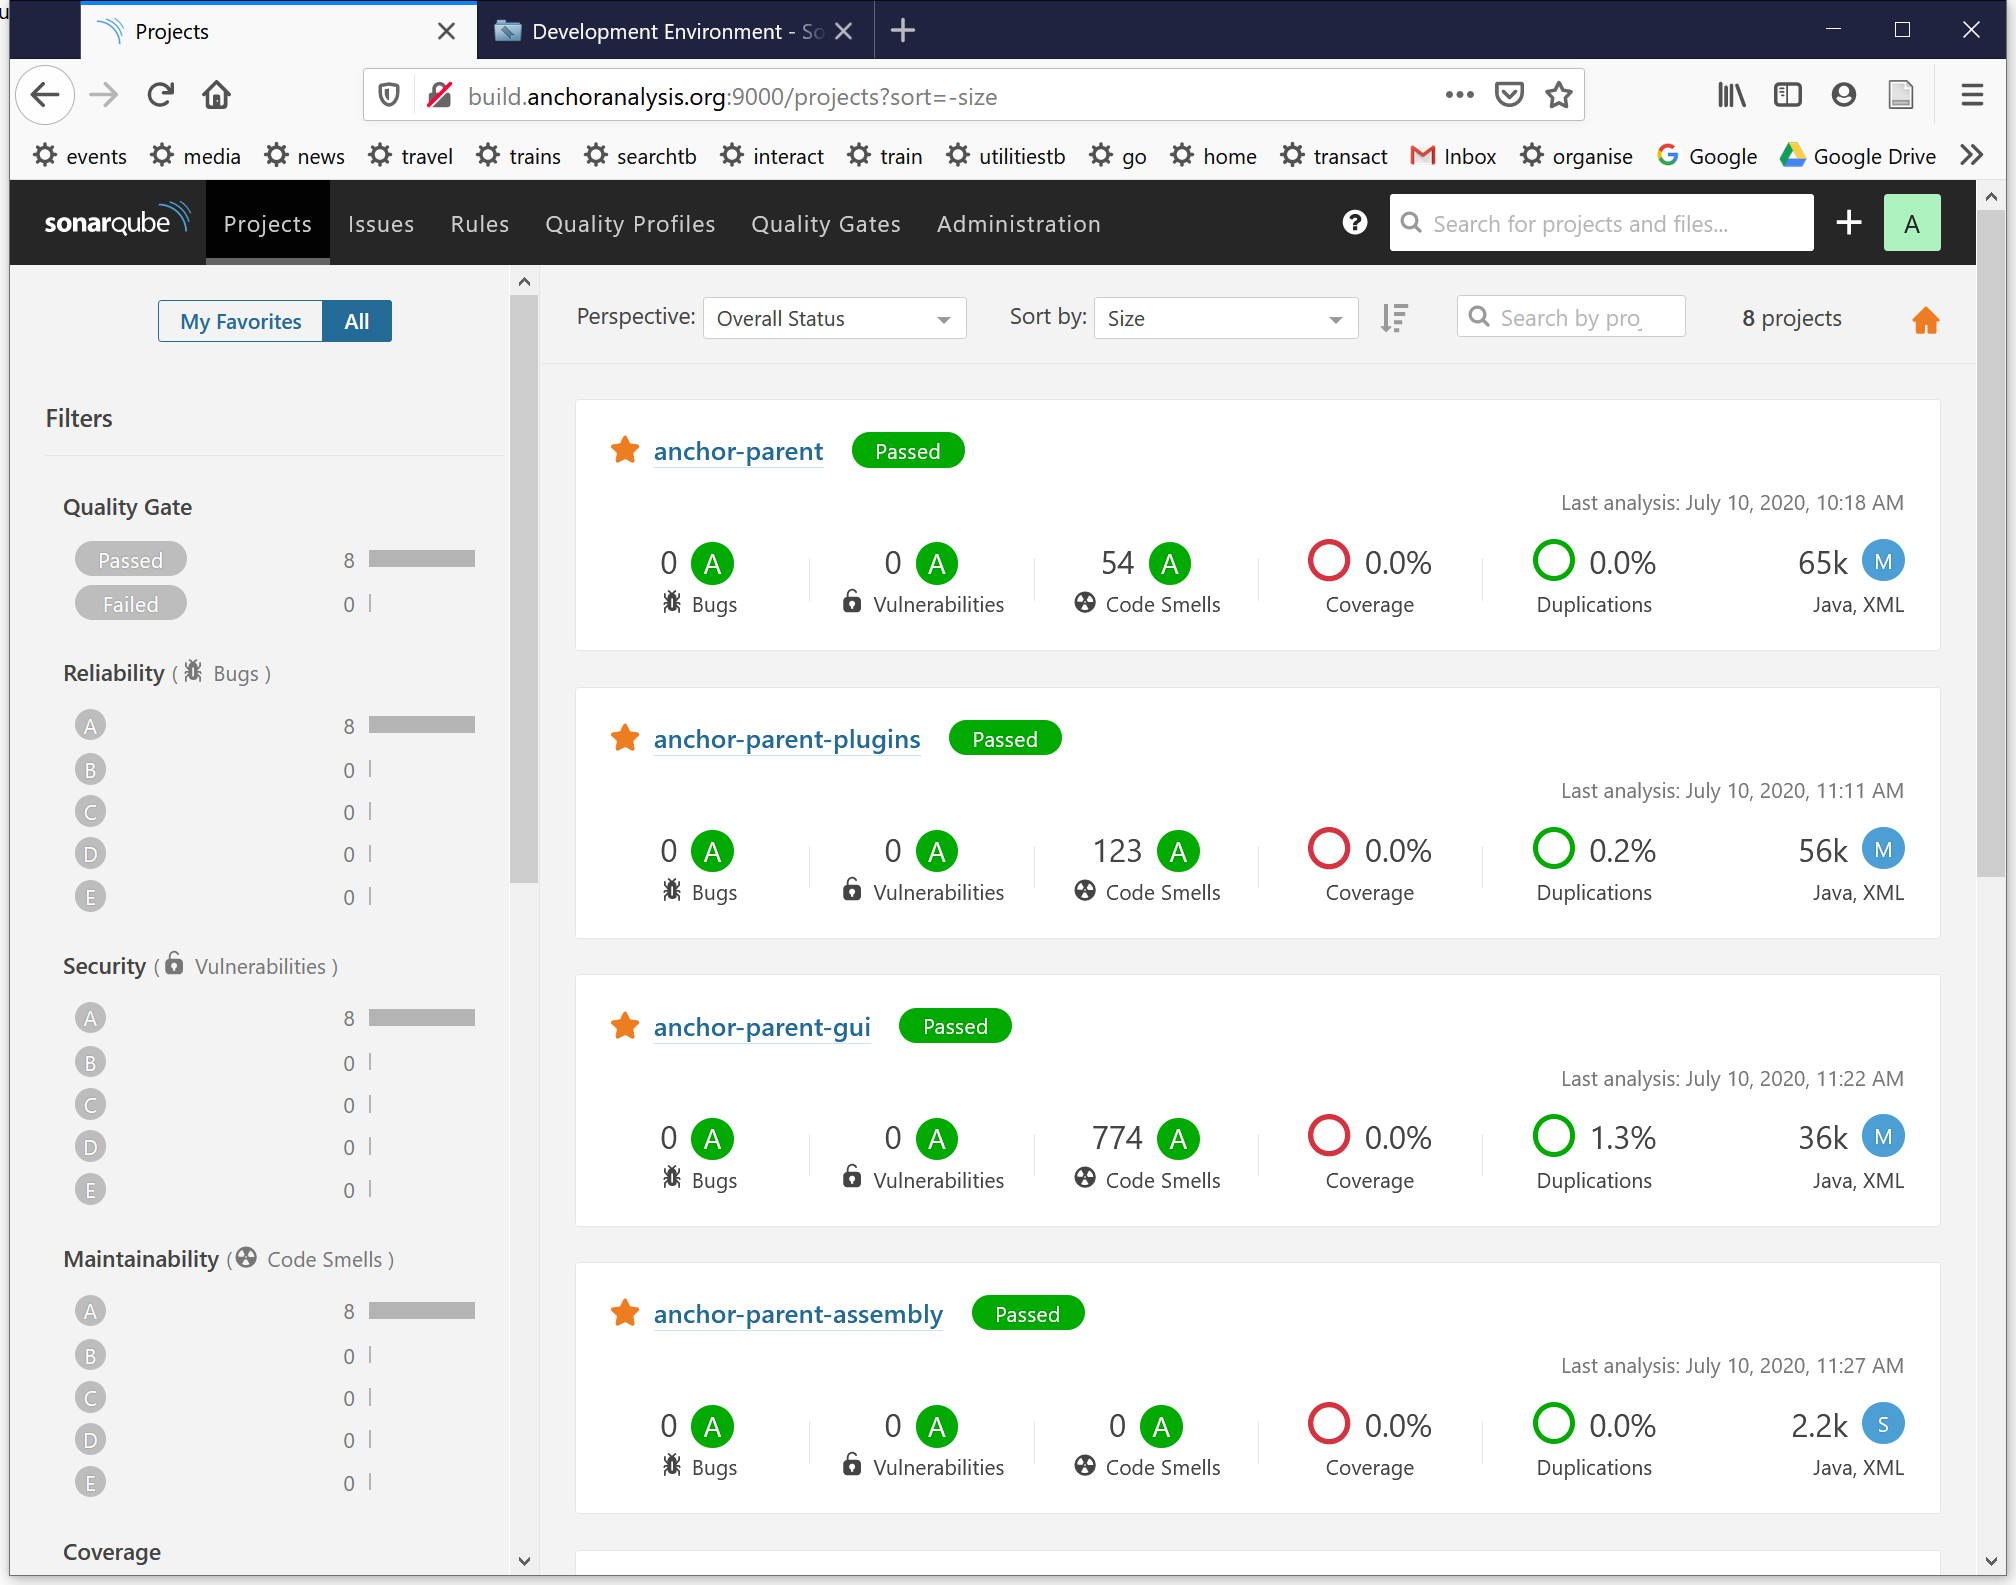Open the anchor-parent-assembly project link
This screenshot has width=2016, height=1585.
[798, 1314]
